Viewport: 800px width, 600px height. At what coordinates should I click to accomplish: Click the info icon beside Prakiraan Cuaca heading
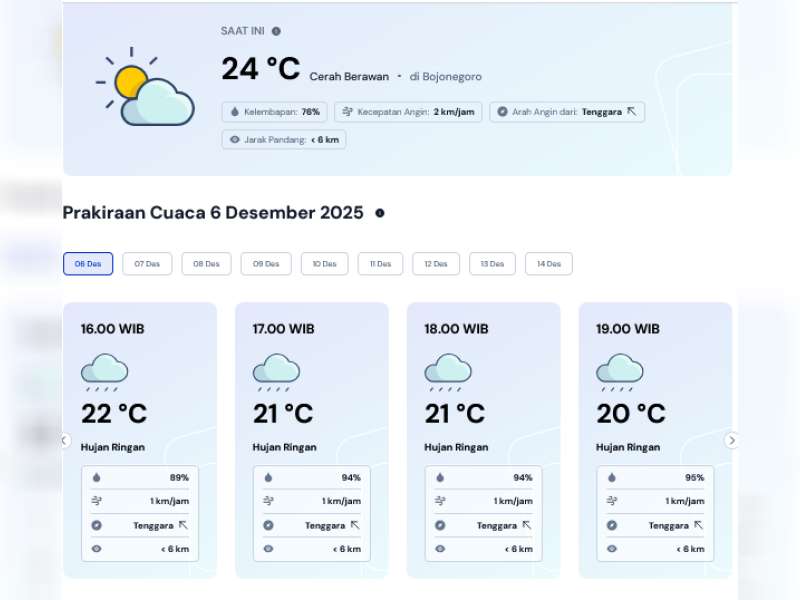[378, 213]
